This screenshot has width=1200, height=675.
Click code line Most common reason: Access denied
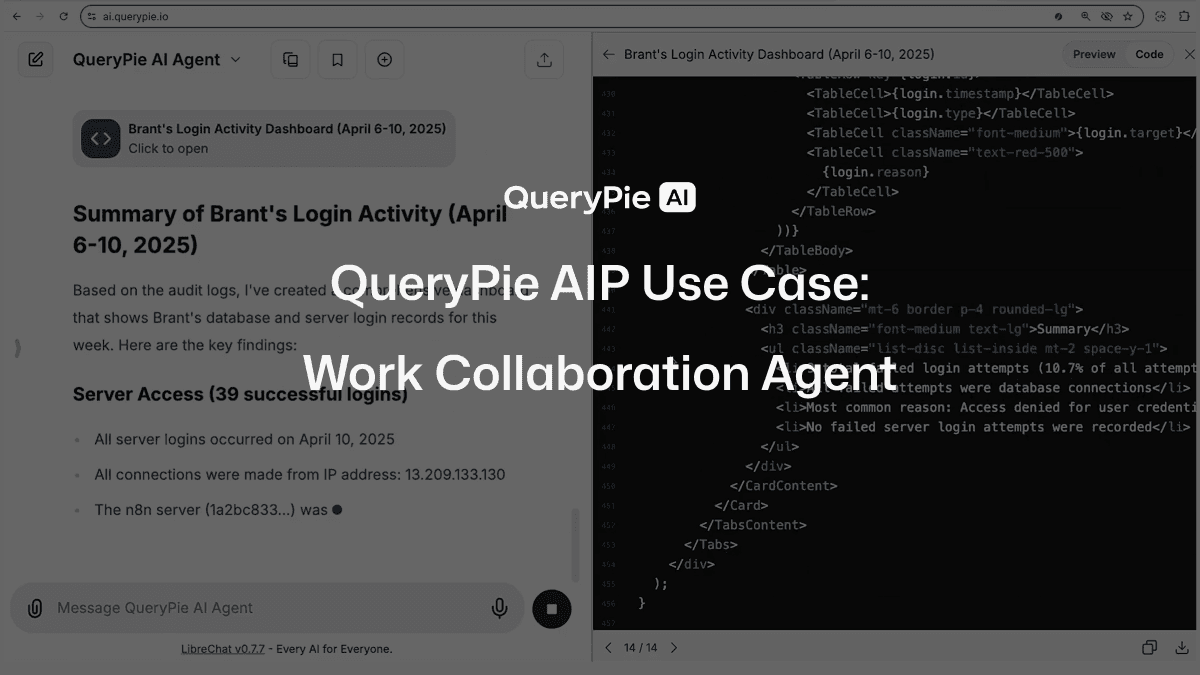point(987,407)
